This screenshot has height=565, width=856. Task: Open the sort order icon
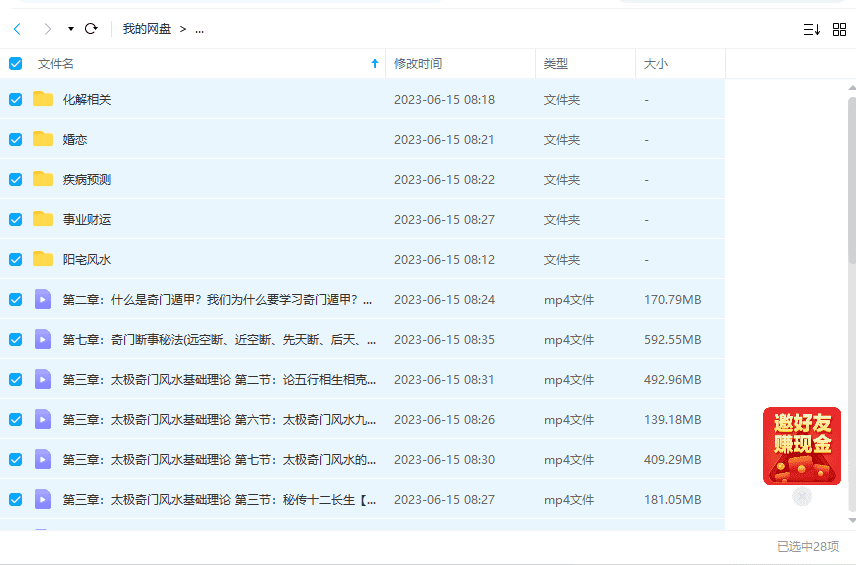pos(811,30)
